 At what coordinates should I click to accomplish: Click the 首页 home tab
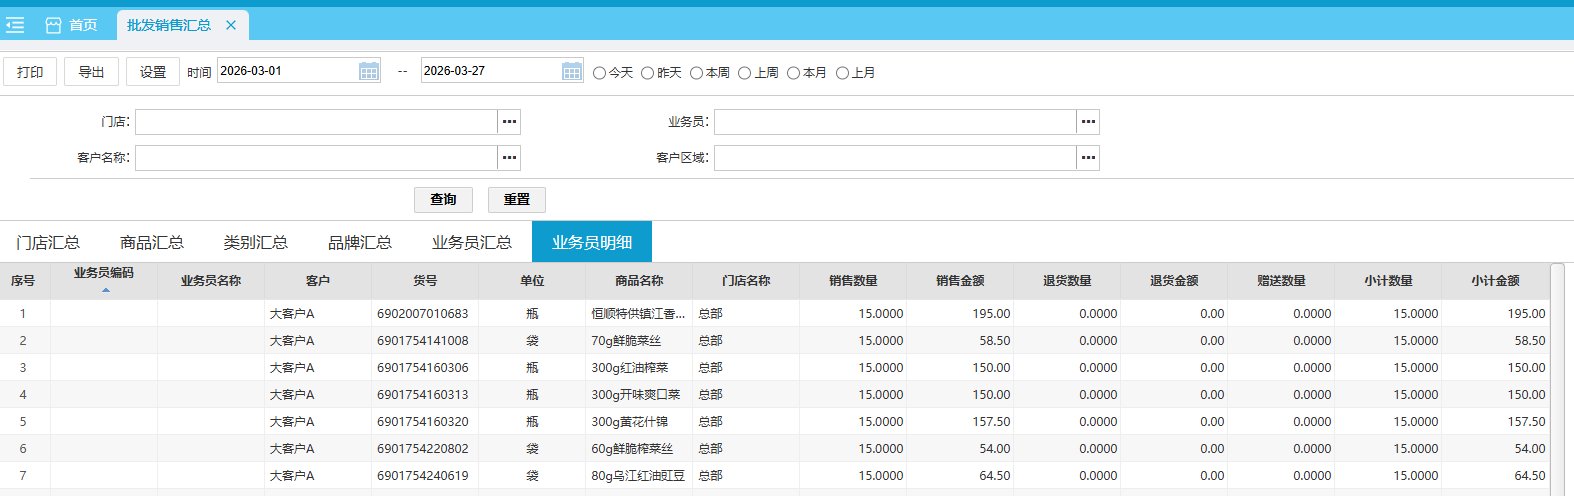coord(72,25)
